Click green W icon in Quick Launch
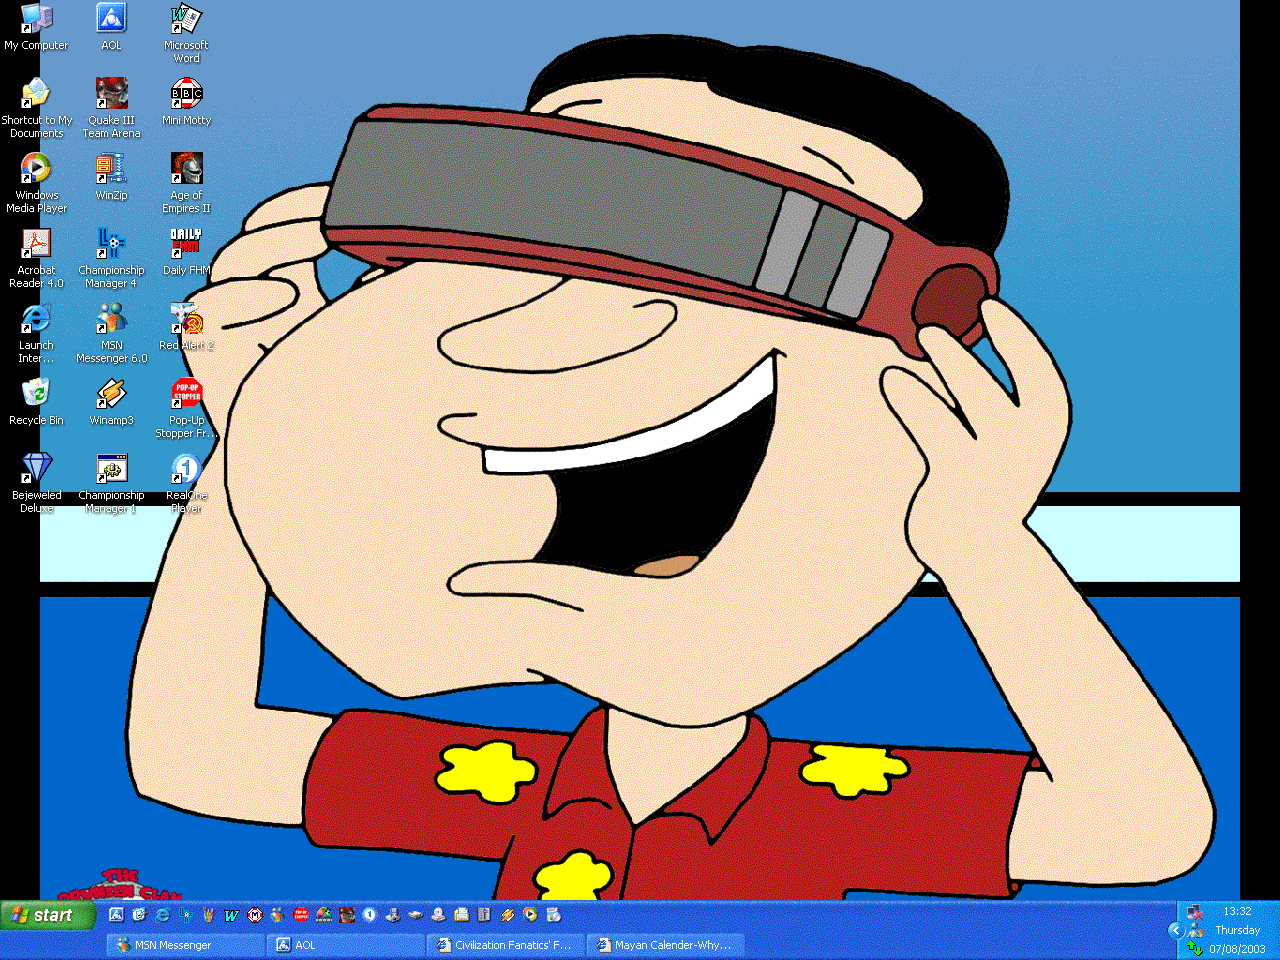 point(232,915)
